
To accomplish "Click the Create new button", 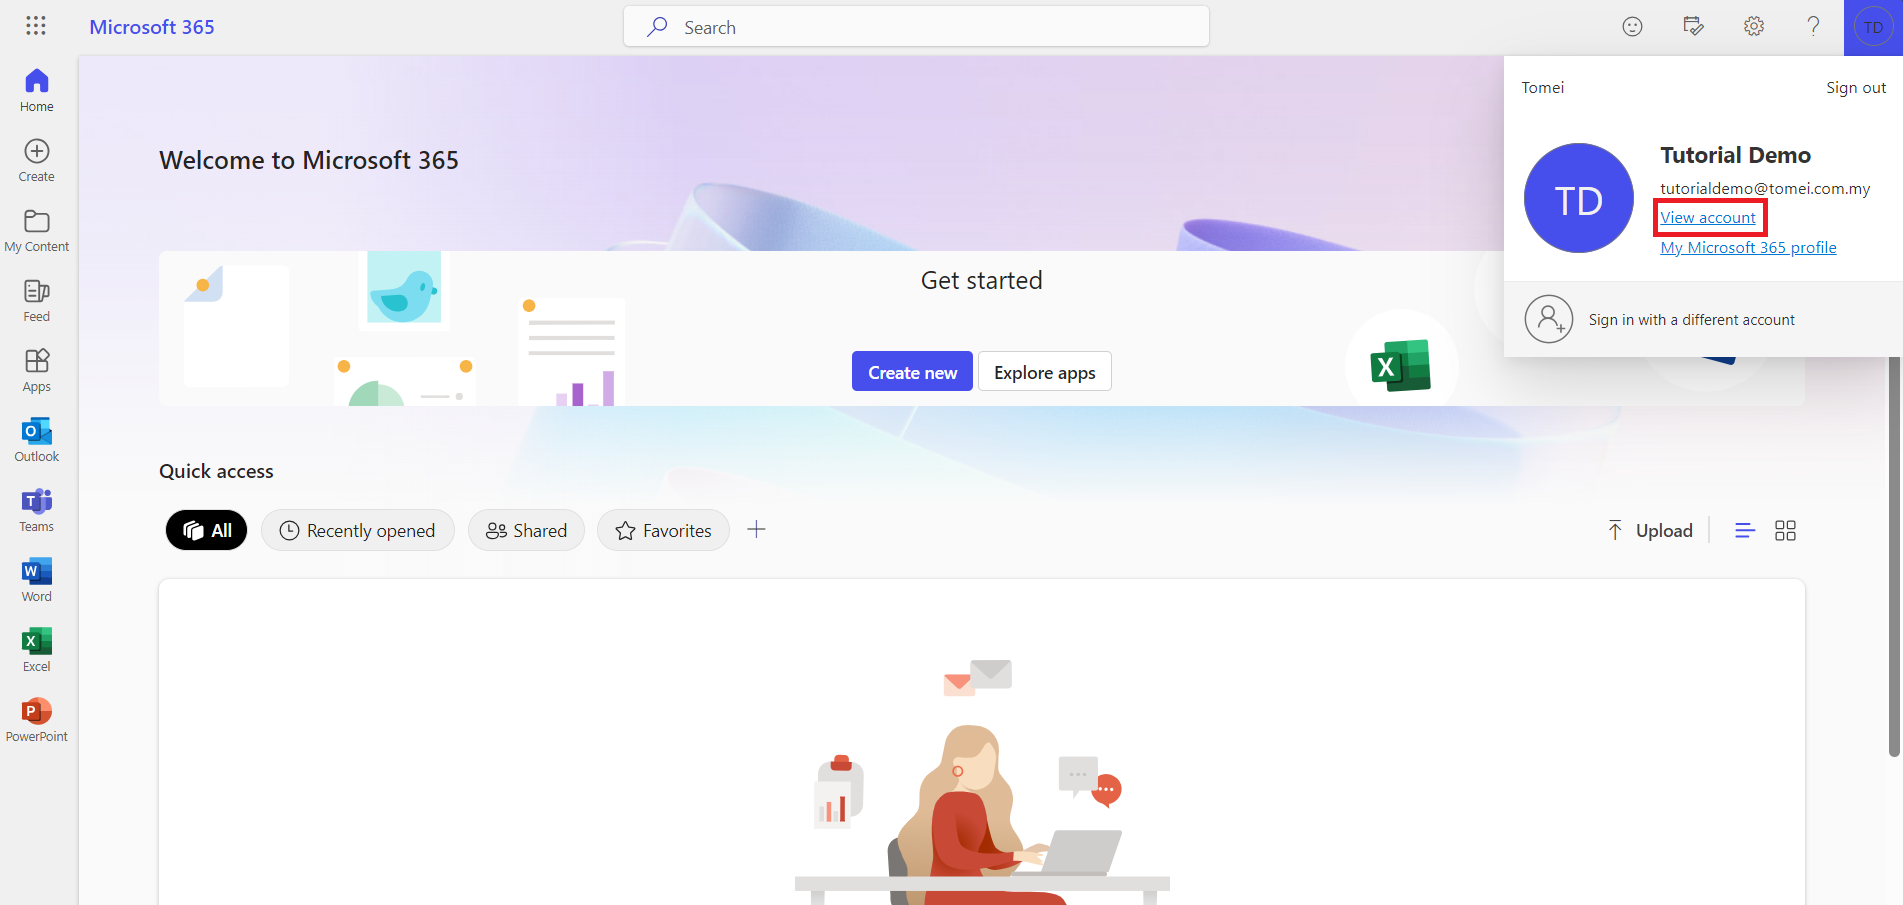I will tap(912, 371).
